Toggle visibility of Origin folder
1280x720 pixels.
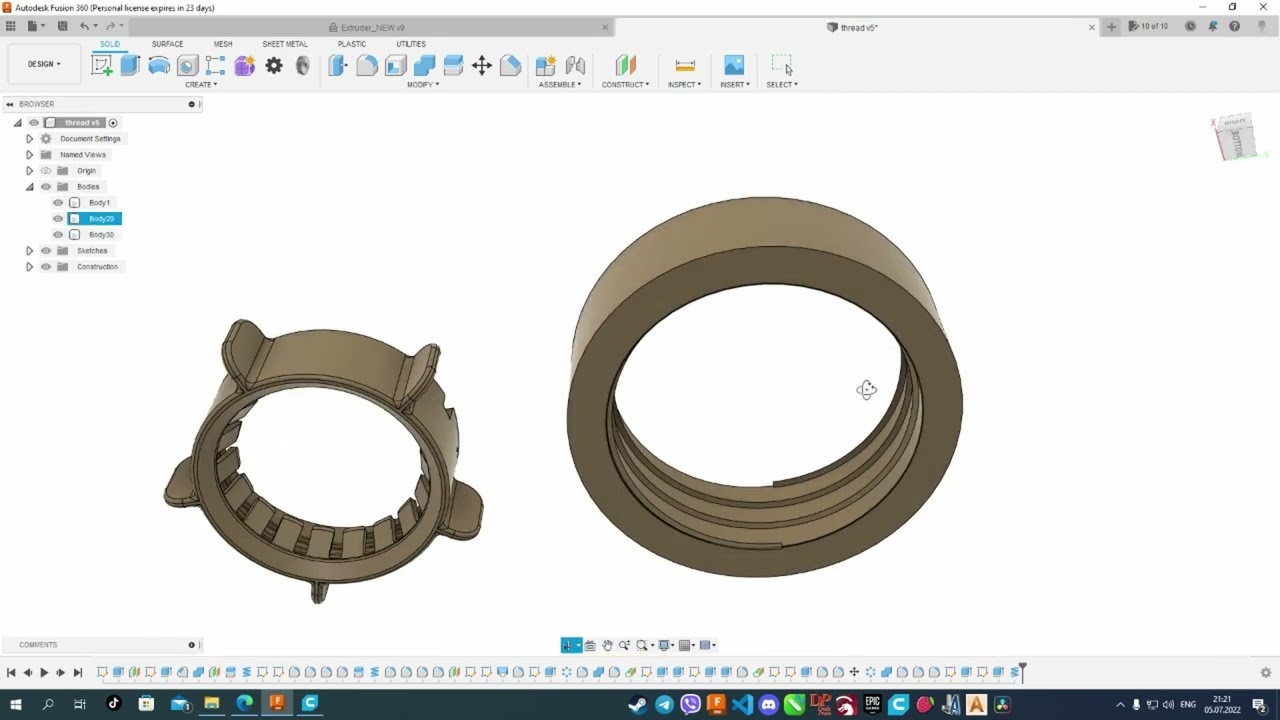[46, 171]
